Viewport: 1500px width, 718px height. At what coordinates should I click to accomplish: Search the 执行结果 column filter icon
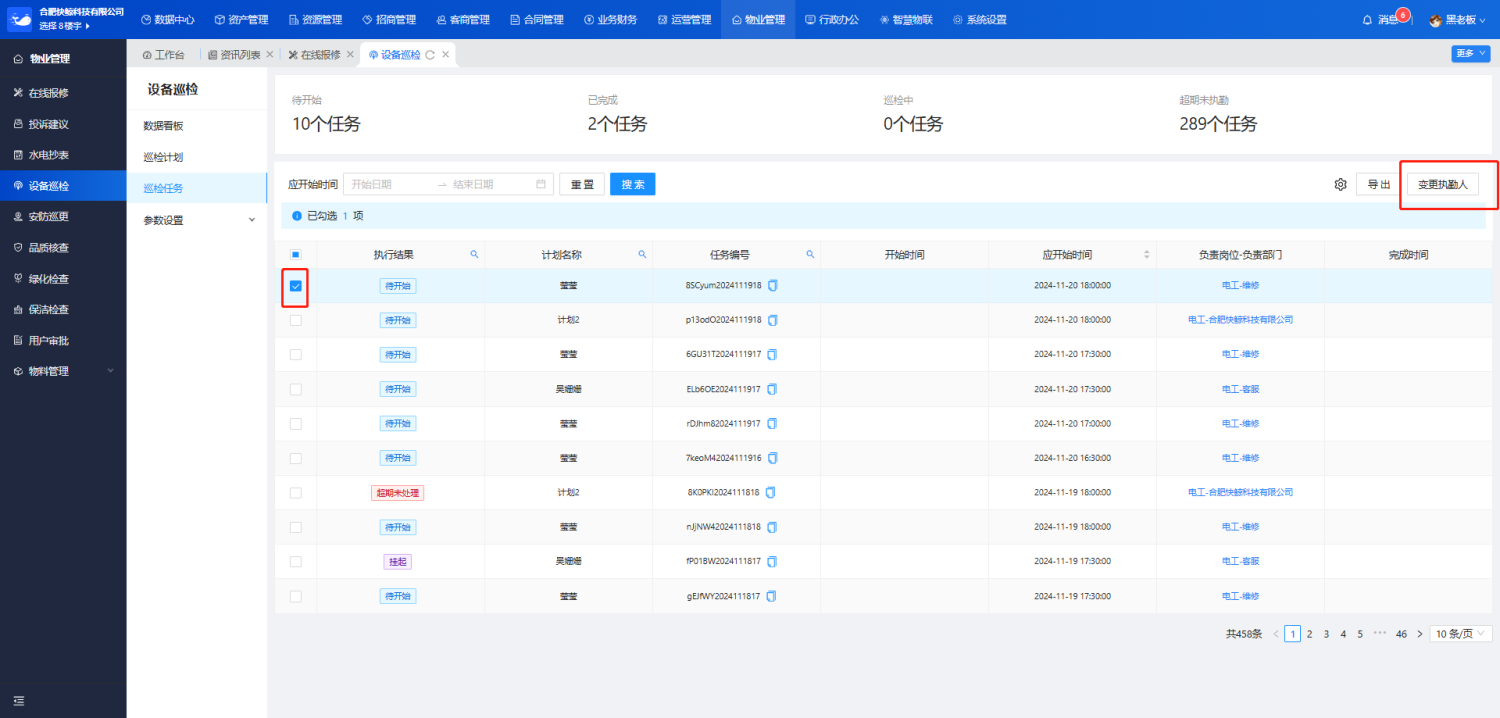(474, 255)
